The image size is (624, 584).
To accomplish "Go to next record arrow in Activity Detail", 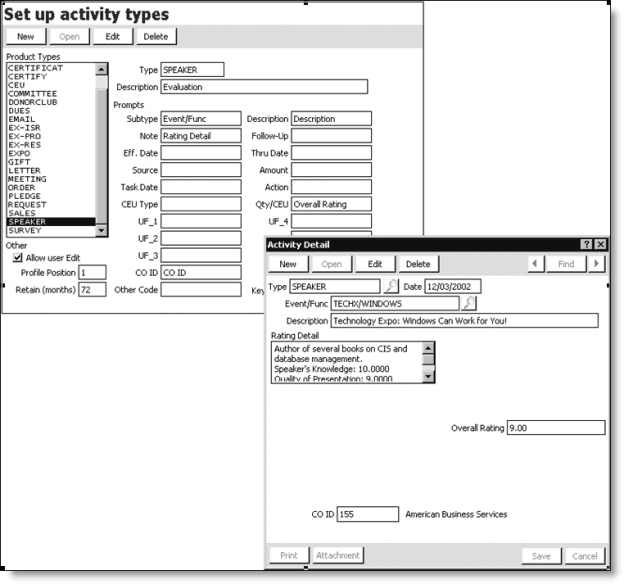I will click(597, 264).
